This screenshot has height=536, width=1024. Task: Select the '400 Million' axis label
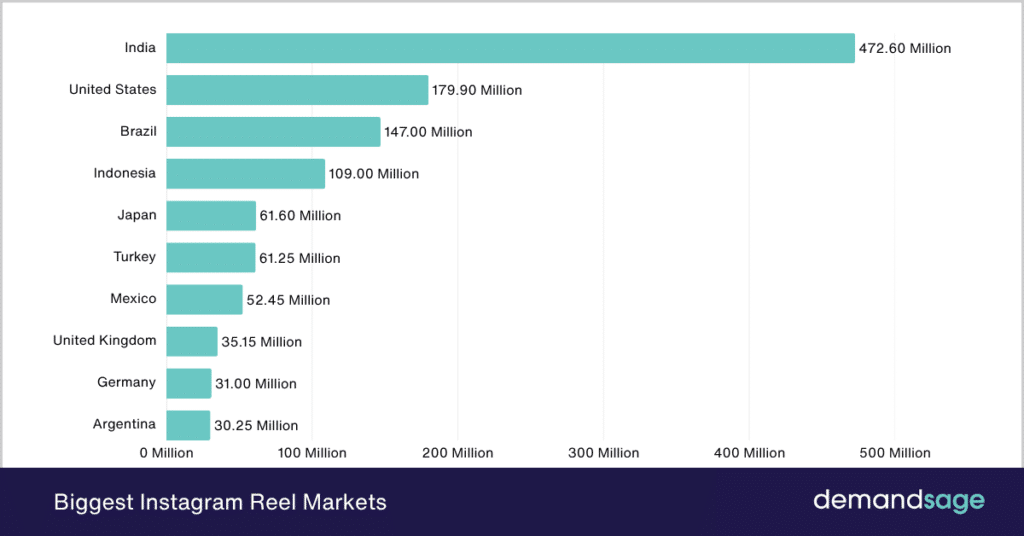click(x=749, y=453)
